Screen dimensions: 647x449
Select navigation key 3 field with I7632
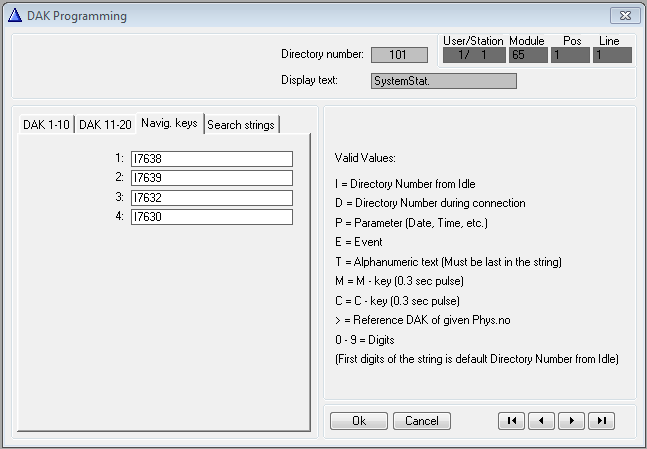[211, 198]
